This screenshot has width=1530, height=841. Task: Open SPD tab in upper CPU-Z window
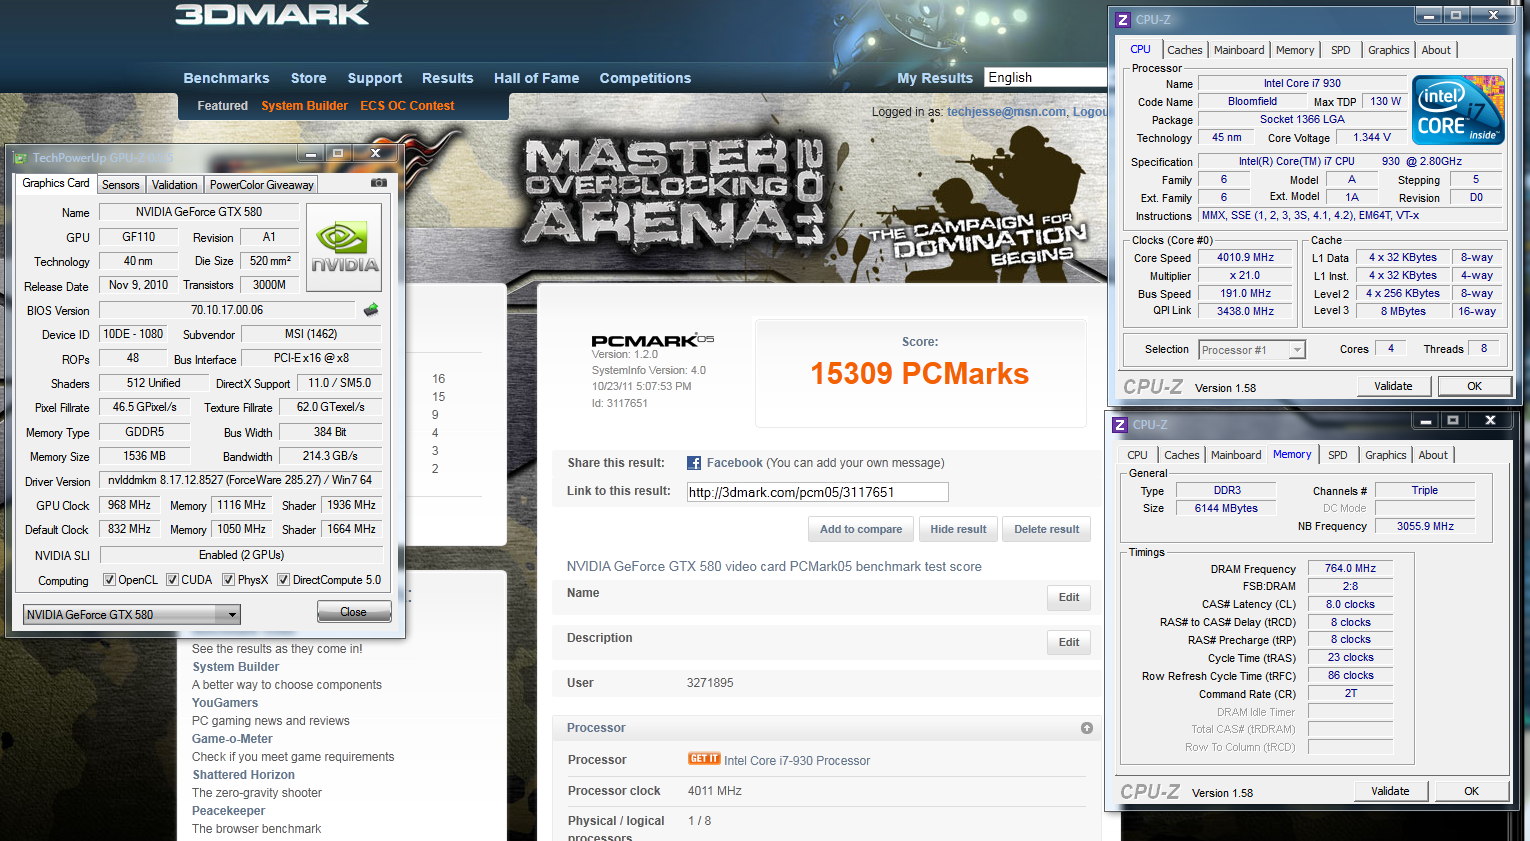pos(1341,50)
